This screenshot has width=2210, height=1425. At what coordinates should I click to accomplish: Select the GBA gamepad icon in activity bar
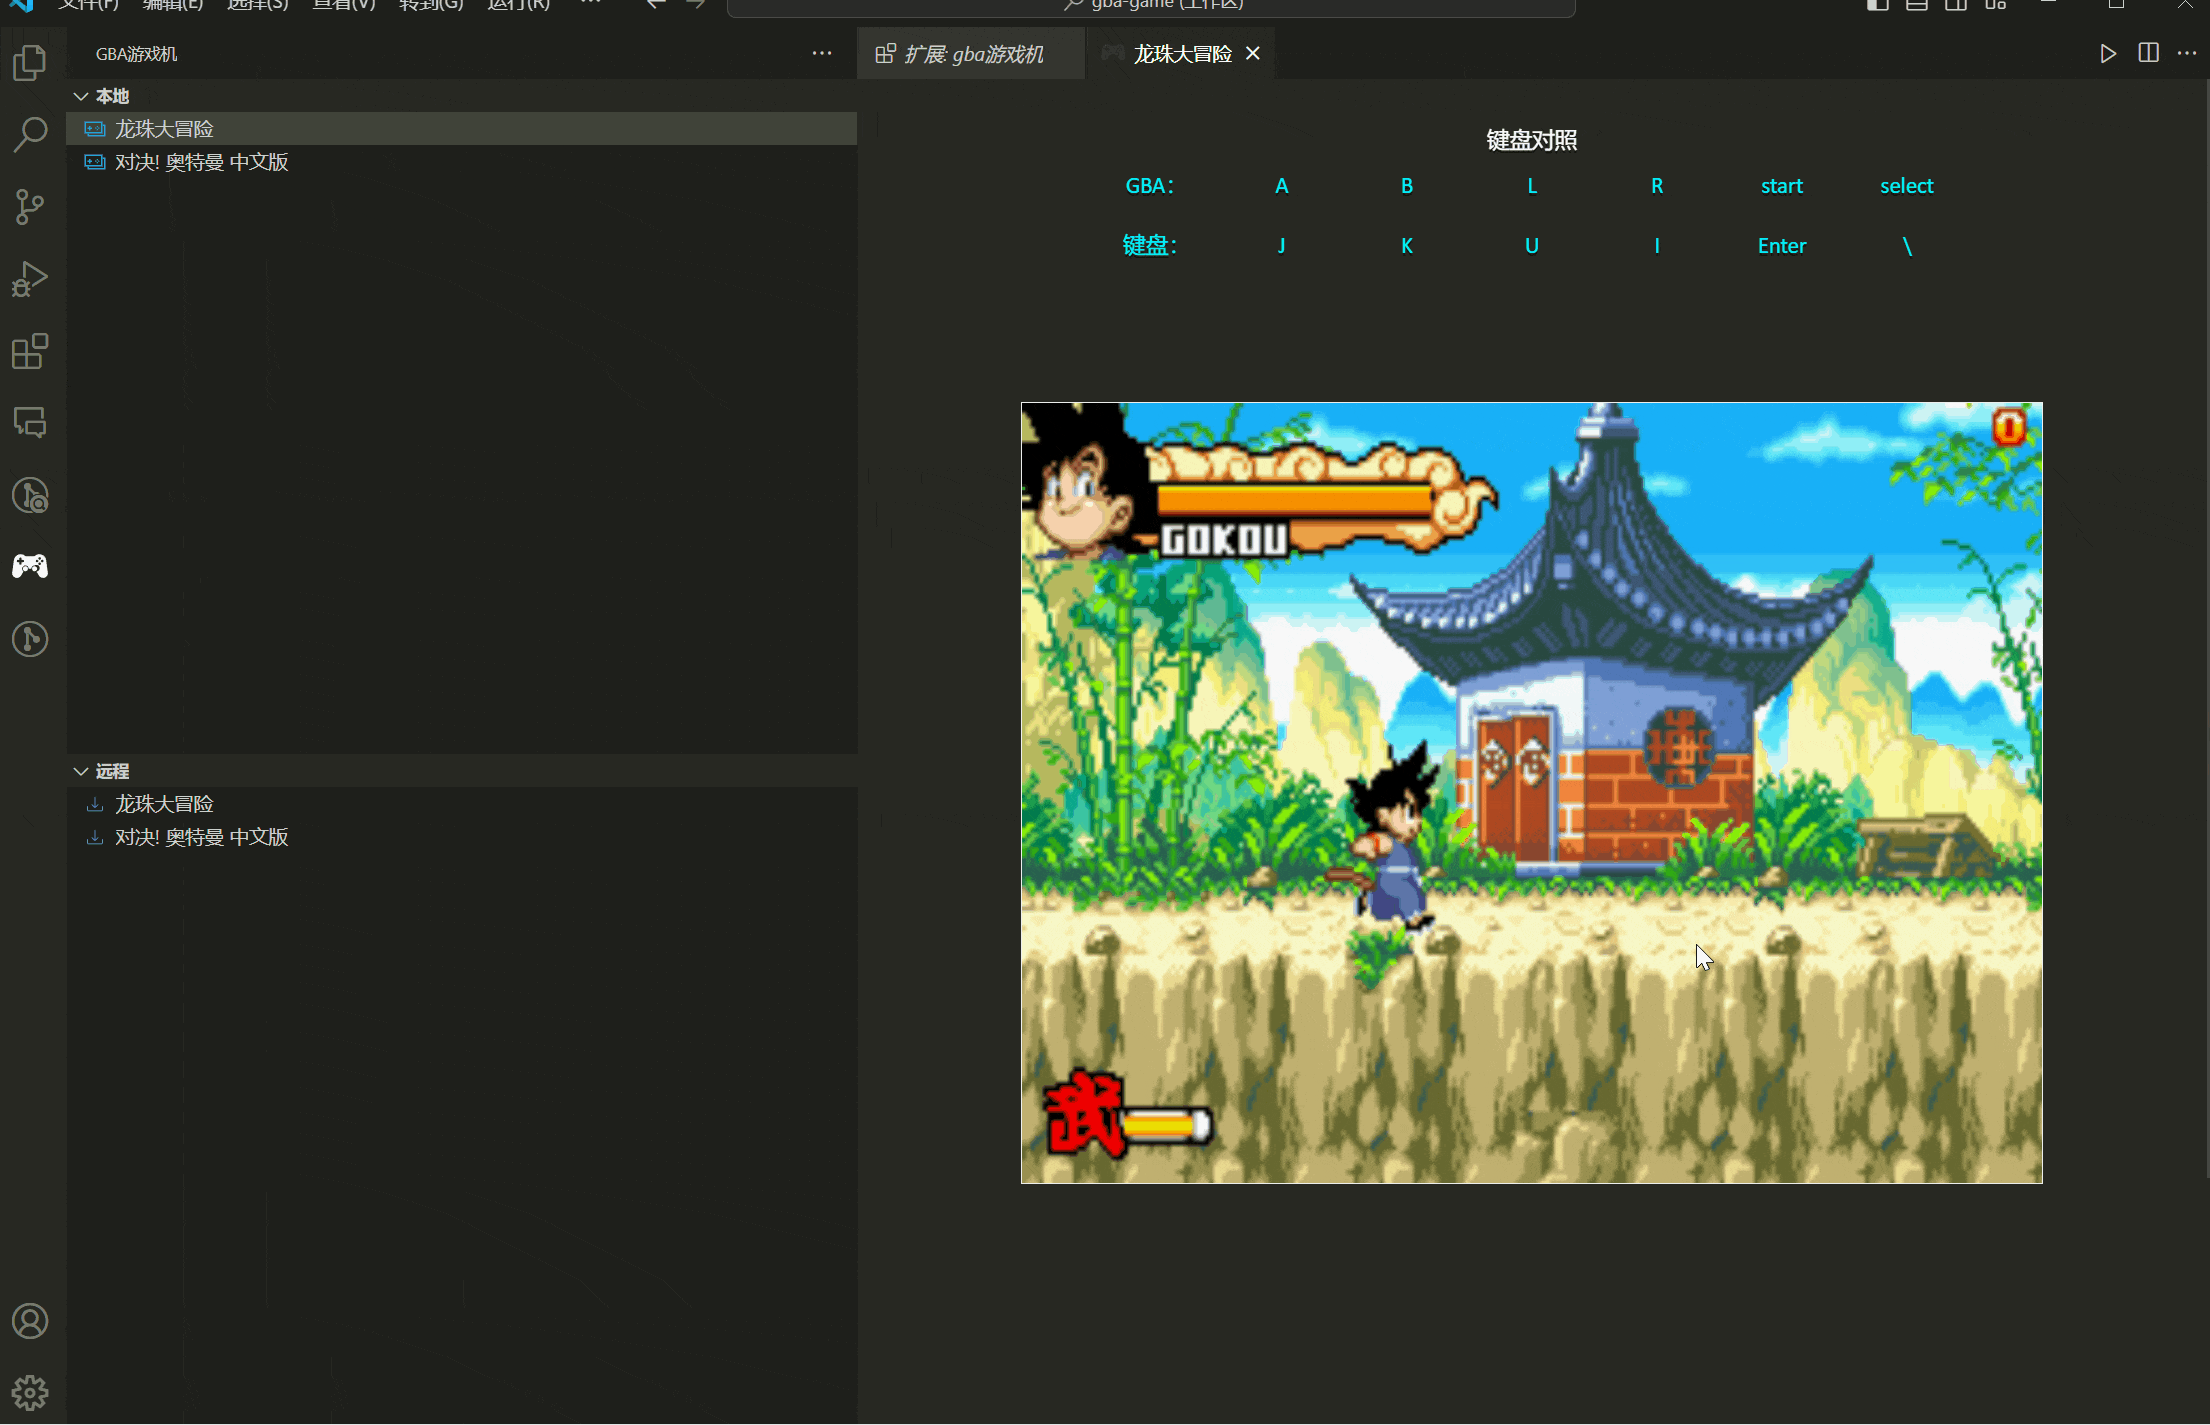30,567
